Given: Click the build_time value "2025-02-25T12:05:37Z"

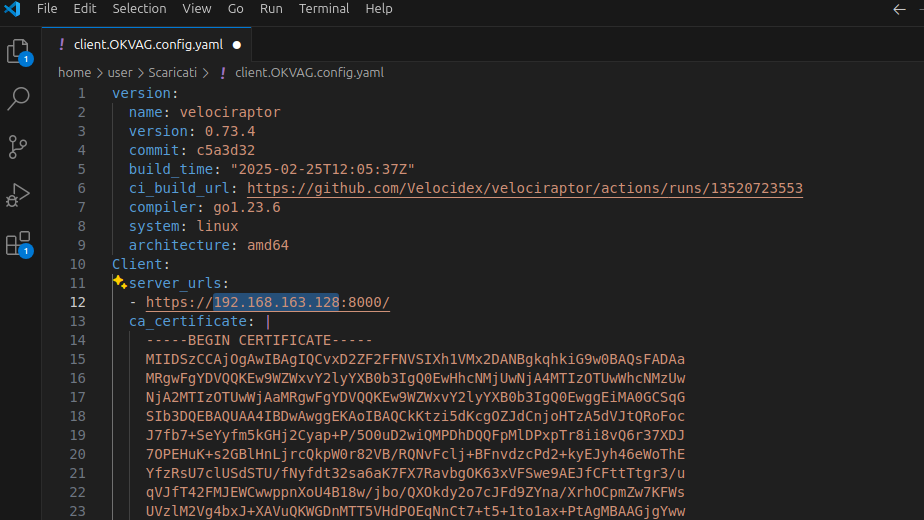Looking at the screenshot, I should pos(322,169).
